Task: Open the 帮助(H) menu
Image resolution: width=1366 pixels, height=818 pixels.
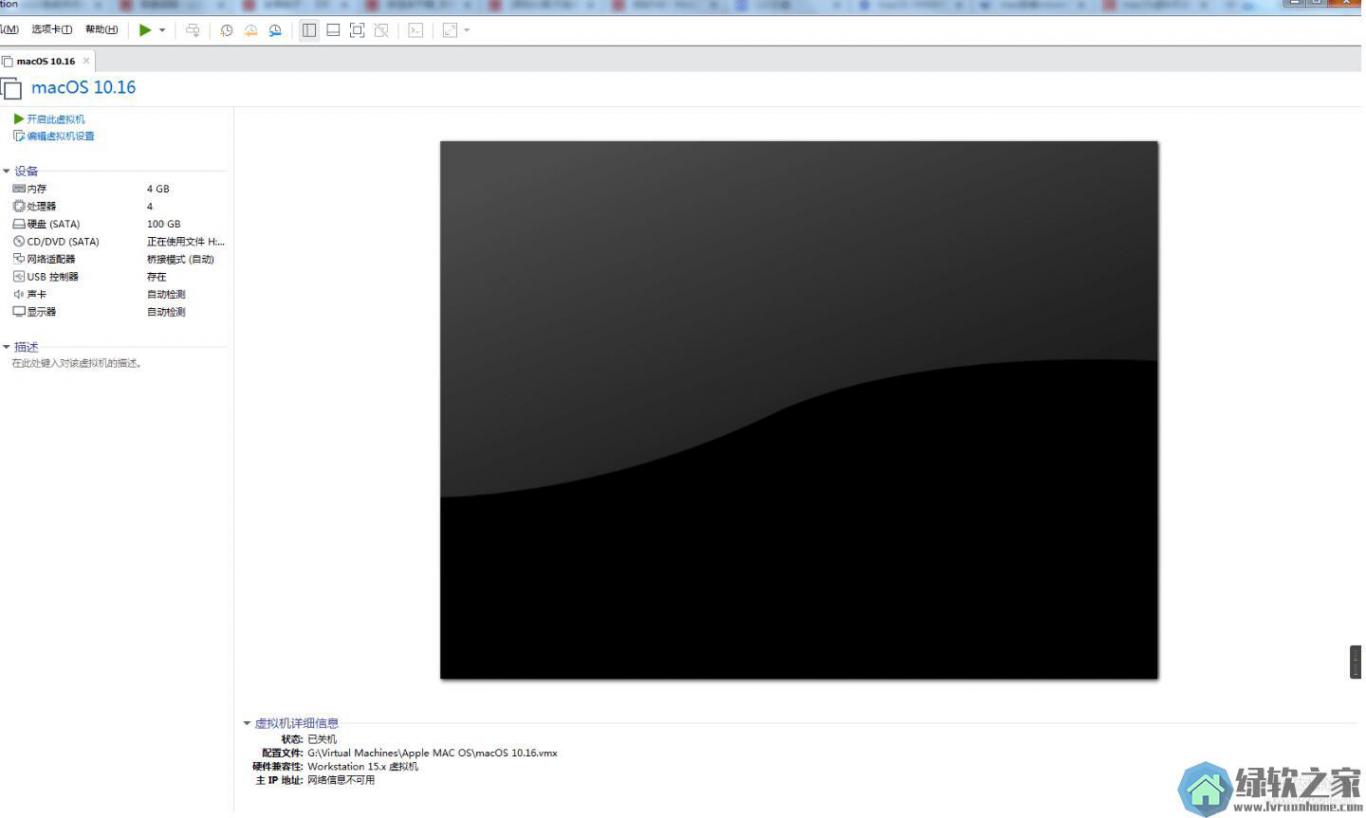Action: (x=101, y=30)
